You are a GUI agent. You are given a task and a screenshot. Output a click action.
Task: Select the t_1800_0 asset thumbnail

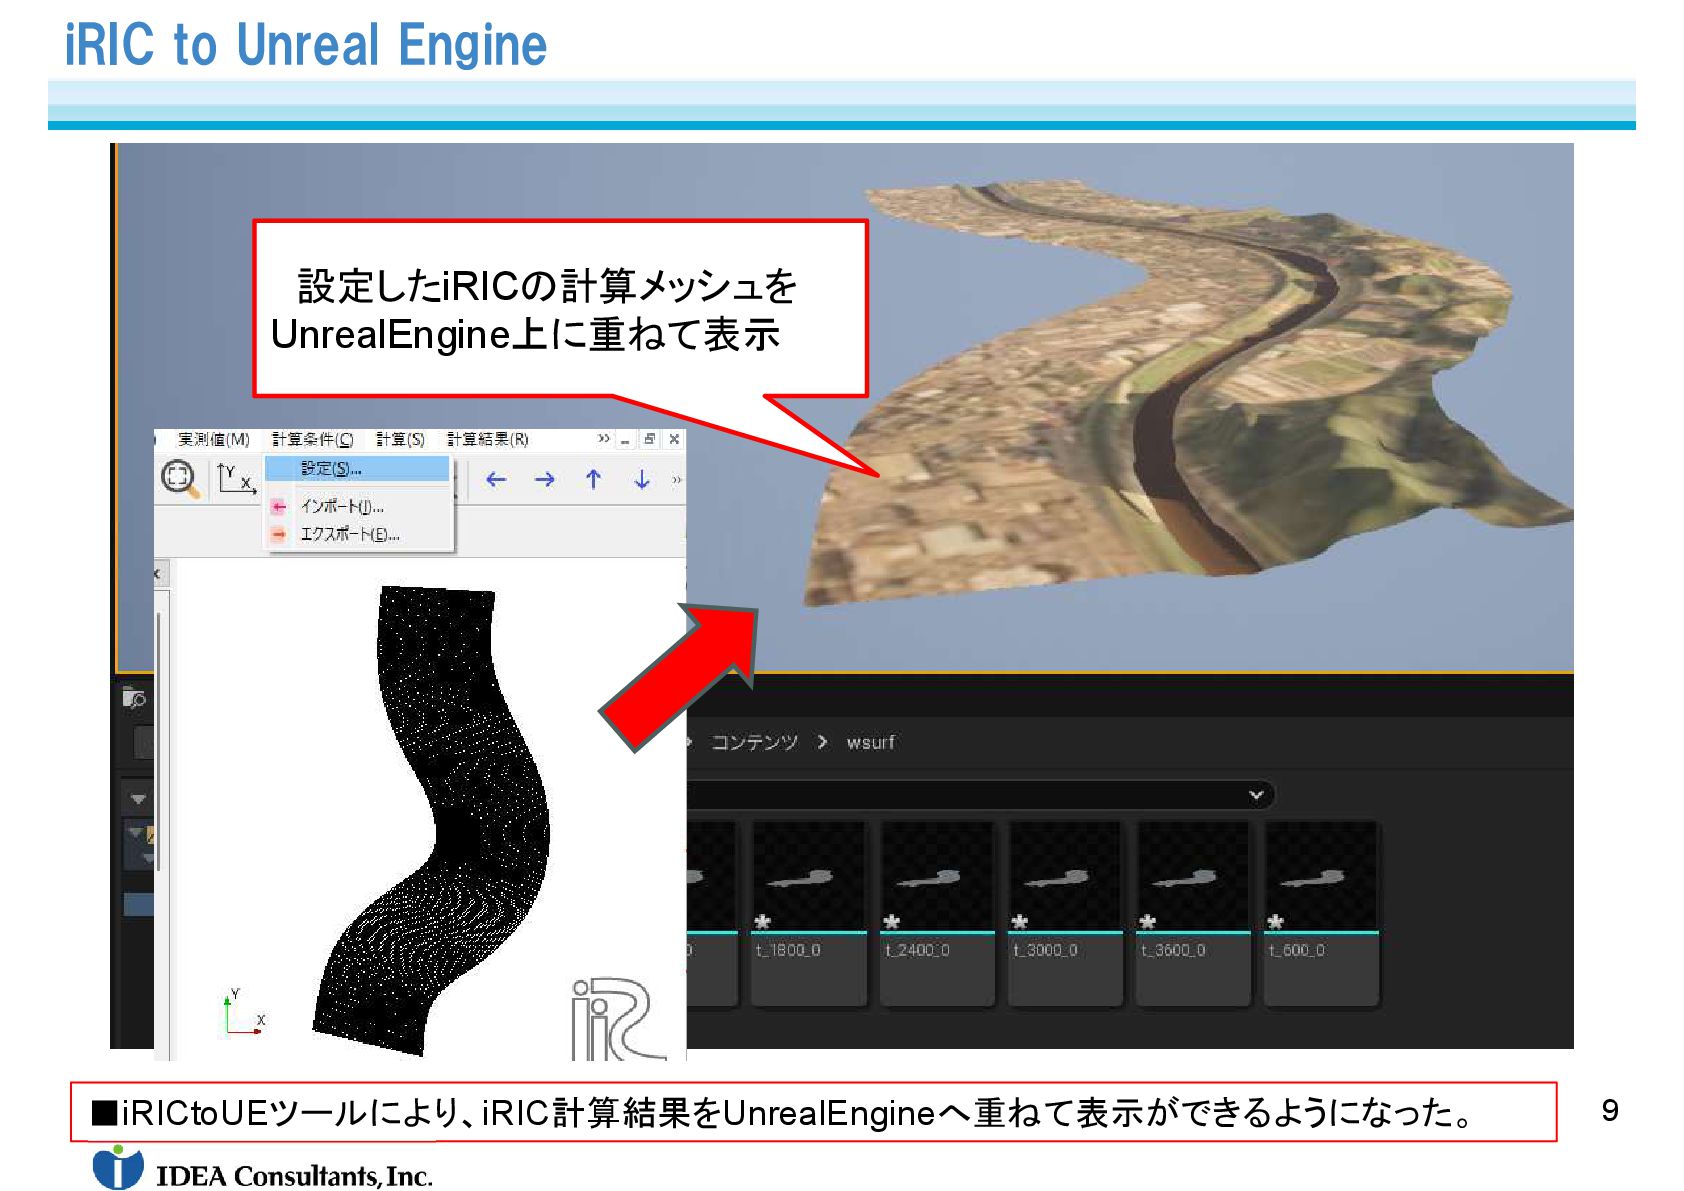(809, 877)
